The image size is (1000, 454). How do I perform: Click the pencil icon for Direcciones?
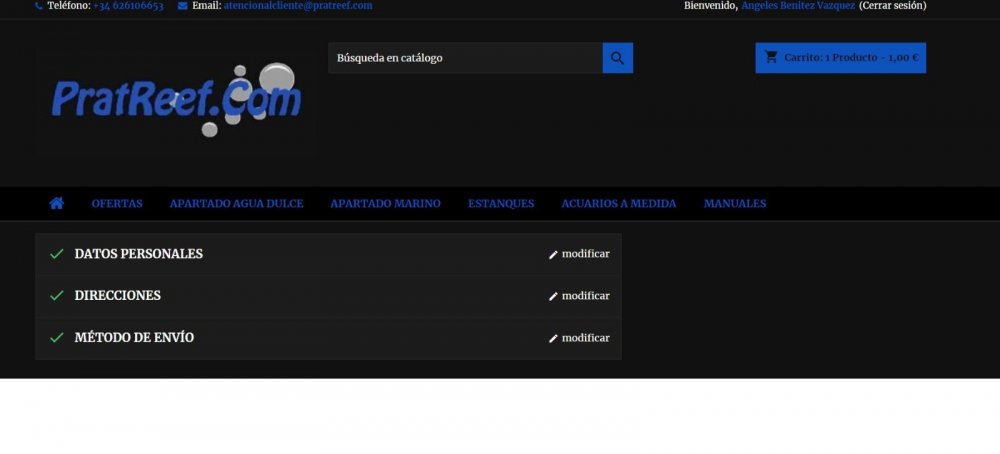[553, 297]
